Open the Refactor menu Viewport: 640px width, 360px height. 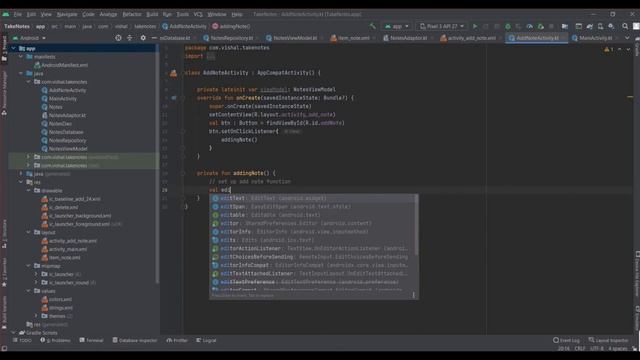(132, 14)
